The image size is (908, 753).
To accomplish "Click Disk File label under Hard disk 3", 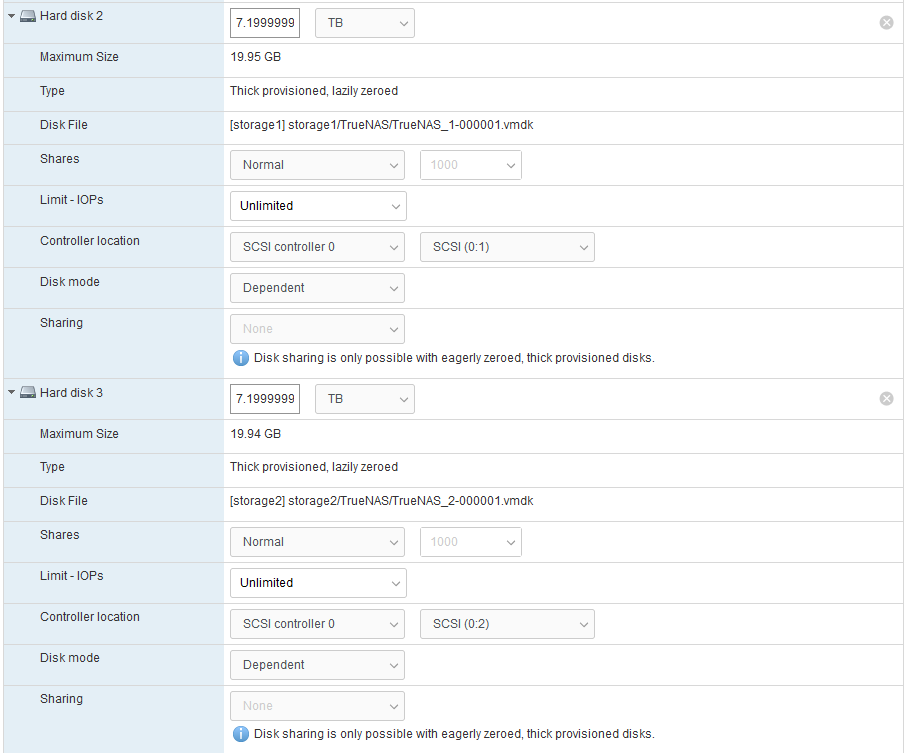I will pos(64,501).
